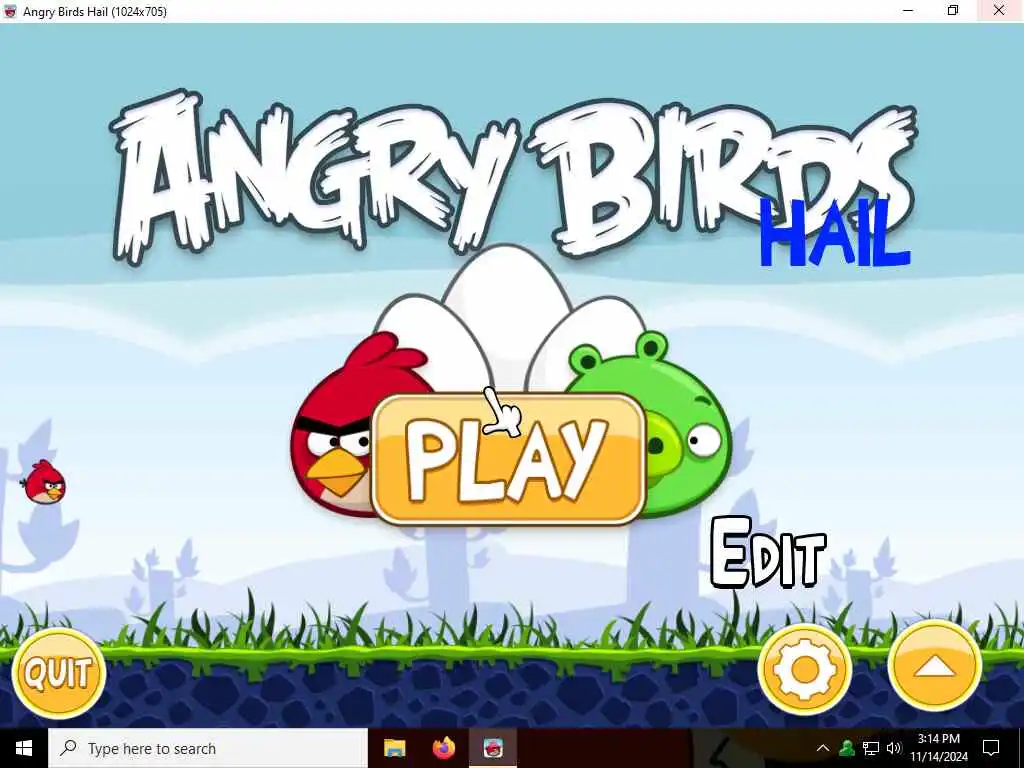This screenshot has width=1024, height=768.
Task: Open the Windows Start menu
Action: click(x=24, y=748)
